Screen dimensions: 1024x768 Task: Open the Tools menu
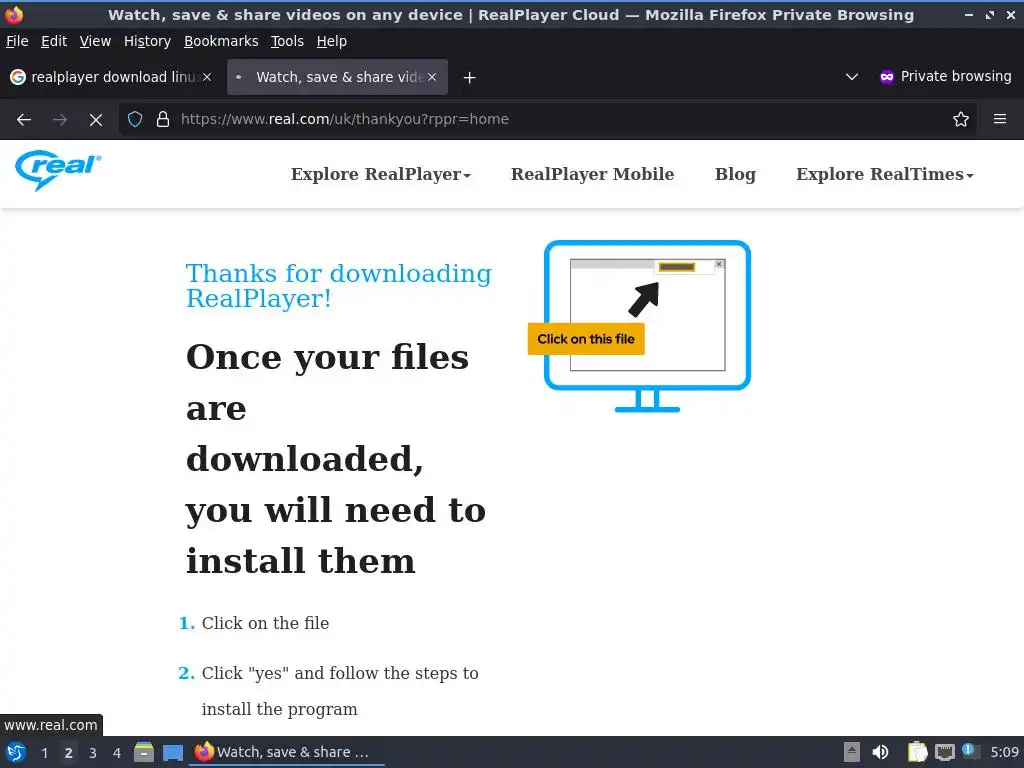(x=287, y=41)
